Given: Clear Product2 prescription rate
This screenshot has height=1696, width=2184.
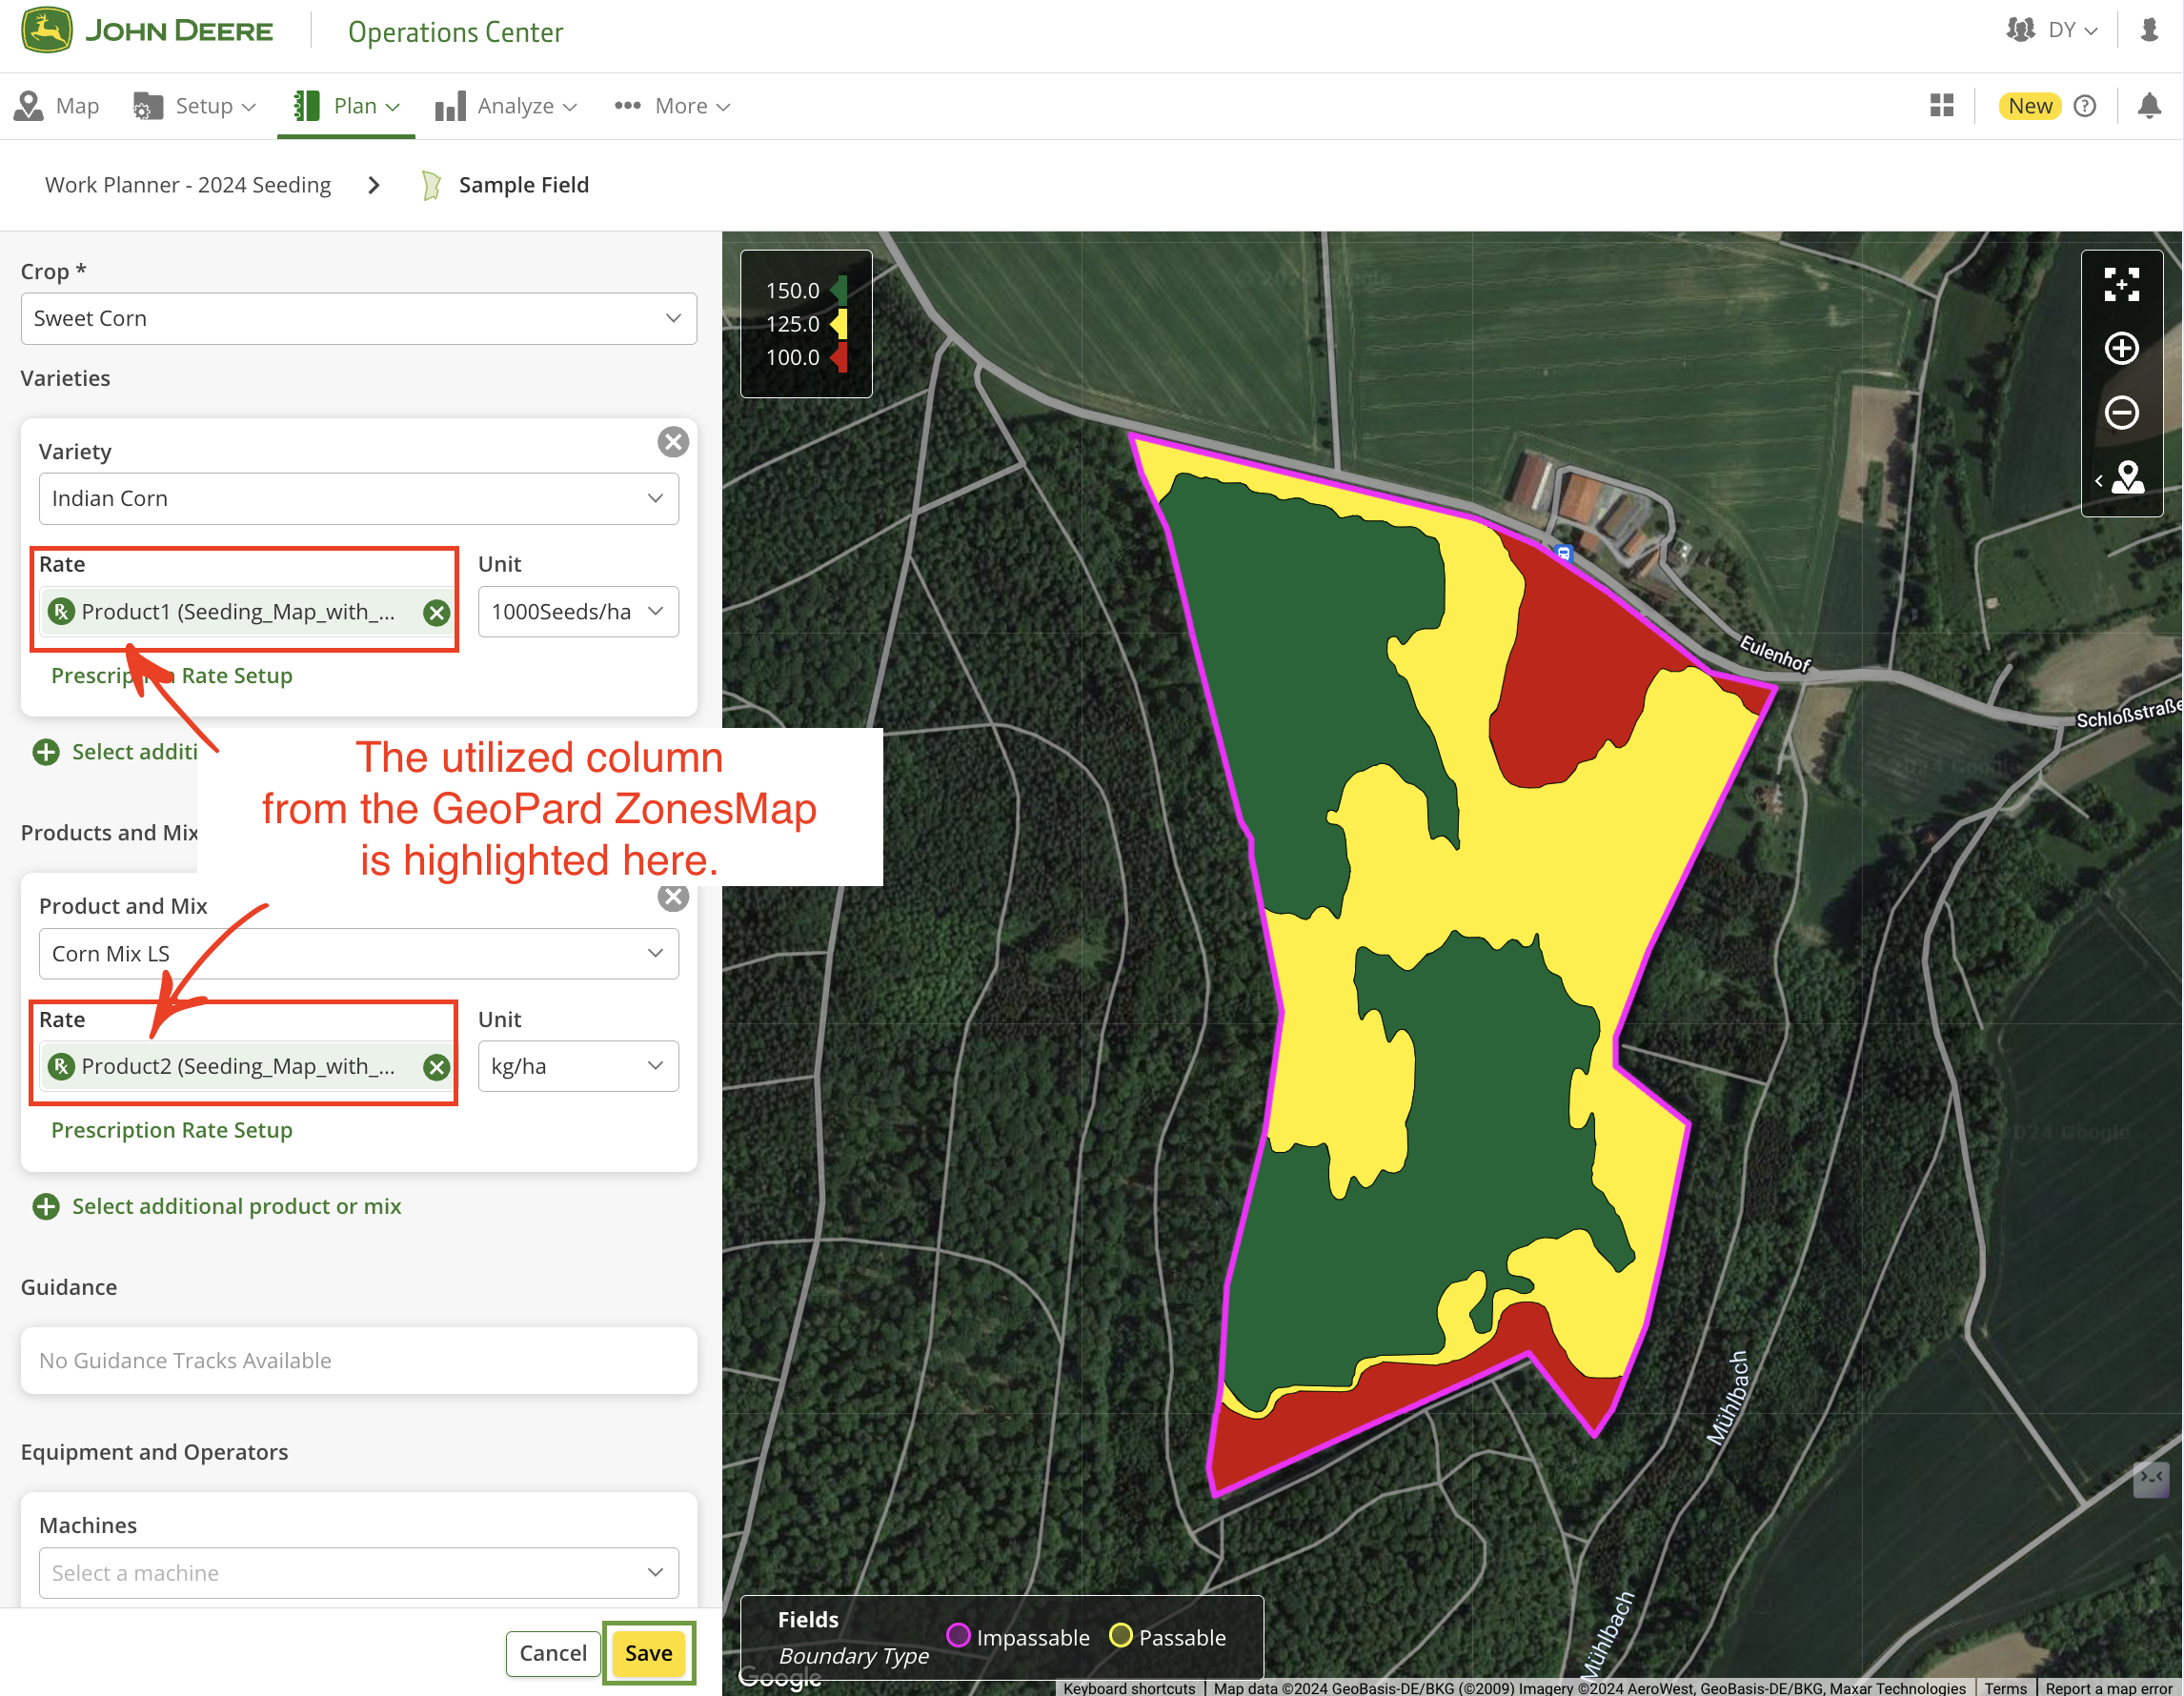Looking at the screenshot, I should point(436,1067).
